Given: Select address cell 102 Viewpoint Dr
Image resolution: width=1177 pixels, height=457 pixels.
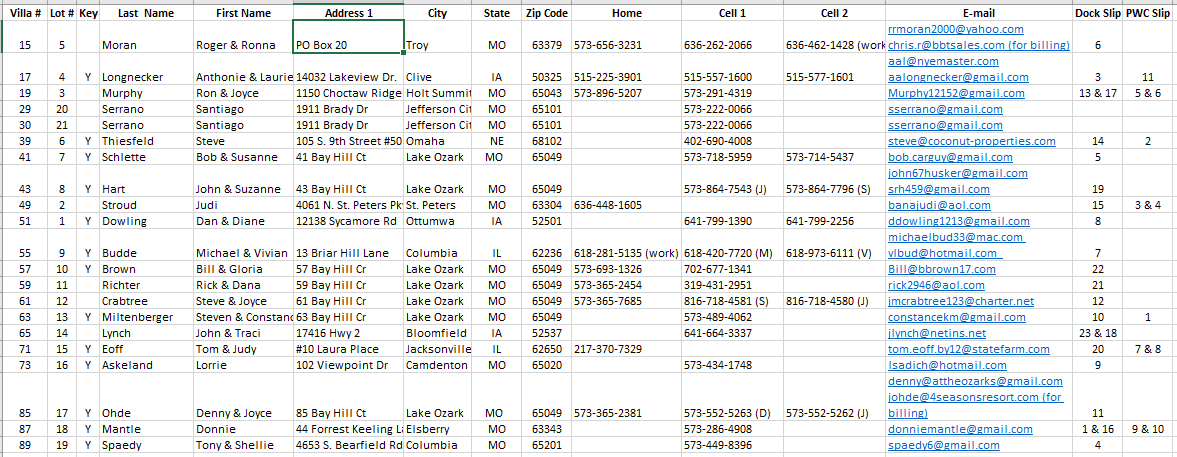Looking at the screenshot, I should [348, 365].
